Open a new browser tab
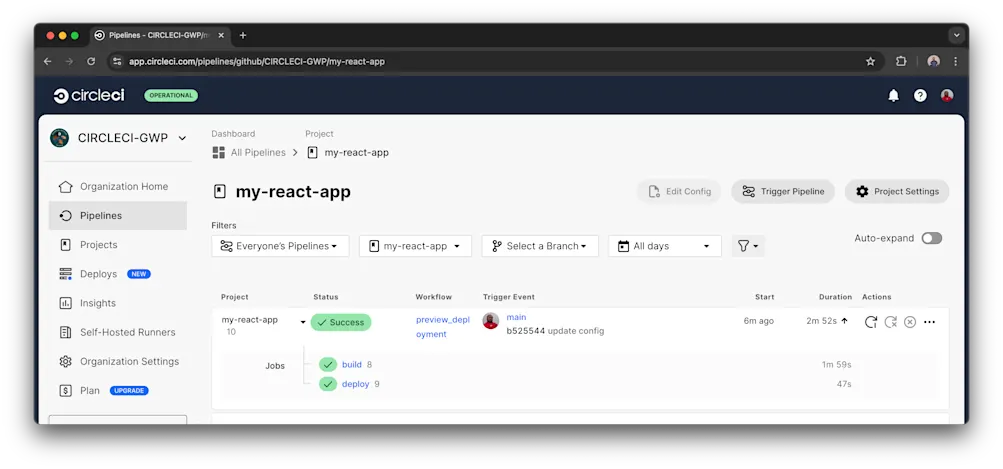 (242, 35)
